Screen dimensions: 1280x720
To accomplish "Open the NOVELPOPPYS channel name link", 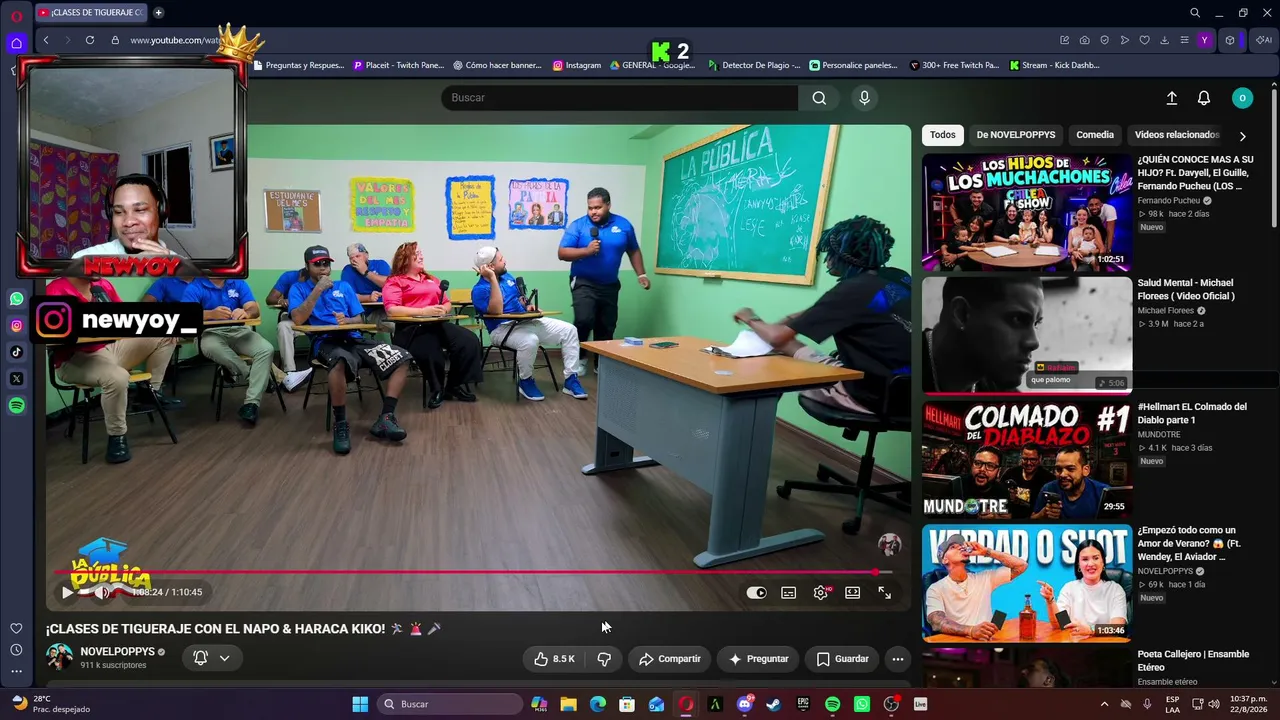I will (x=117, y=651).
